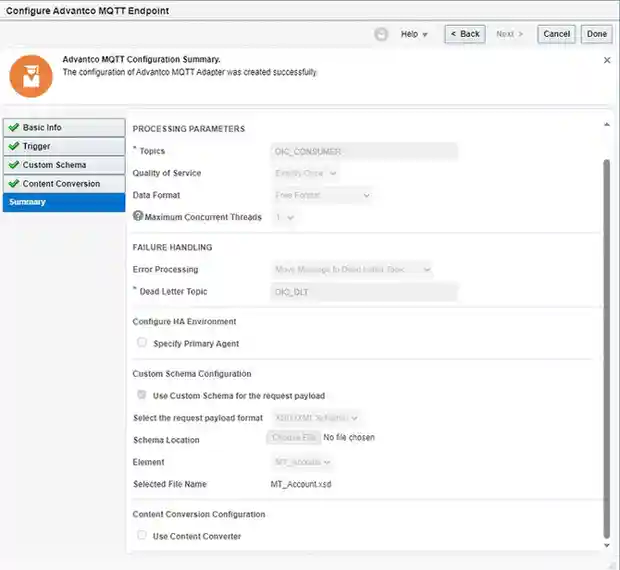Screen dimensions: 620x570
Task: Toggle Use Custom Schema for the request payload
Action: 142,395
